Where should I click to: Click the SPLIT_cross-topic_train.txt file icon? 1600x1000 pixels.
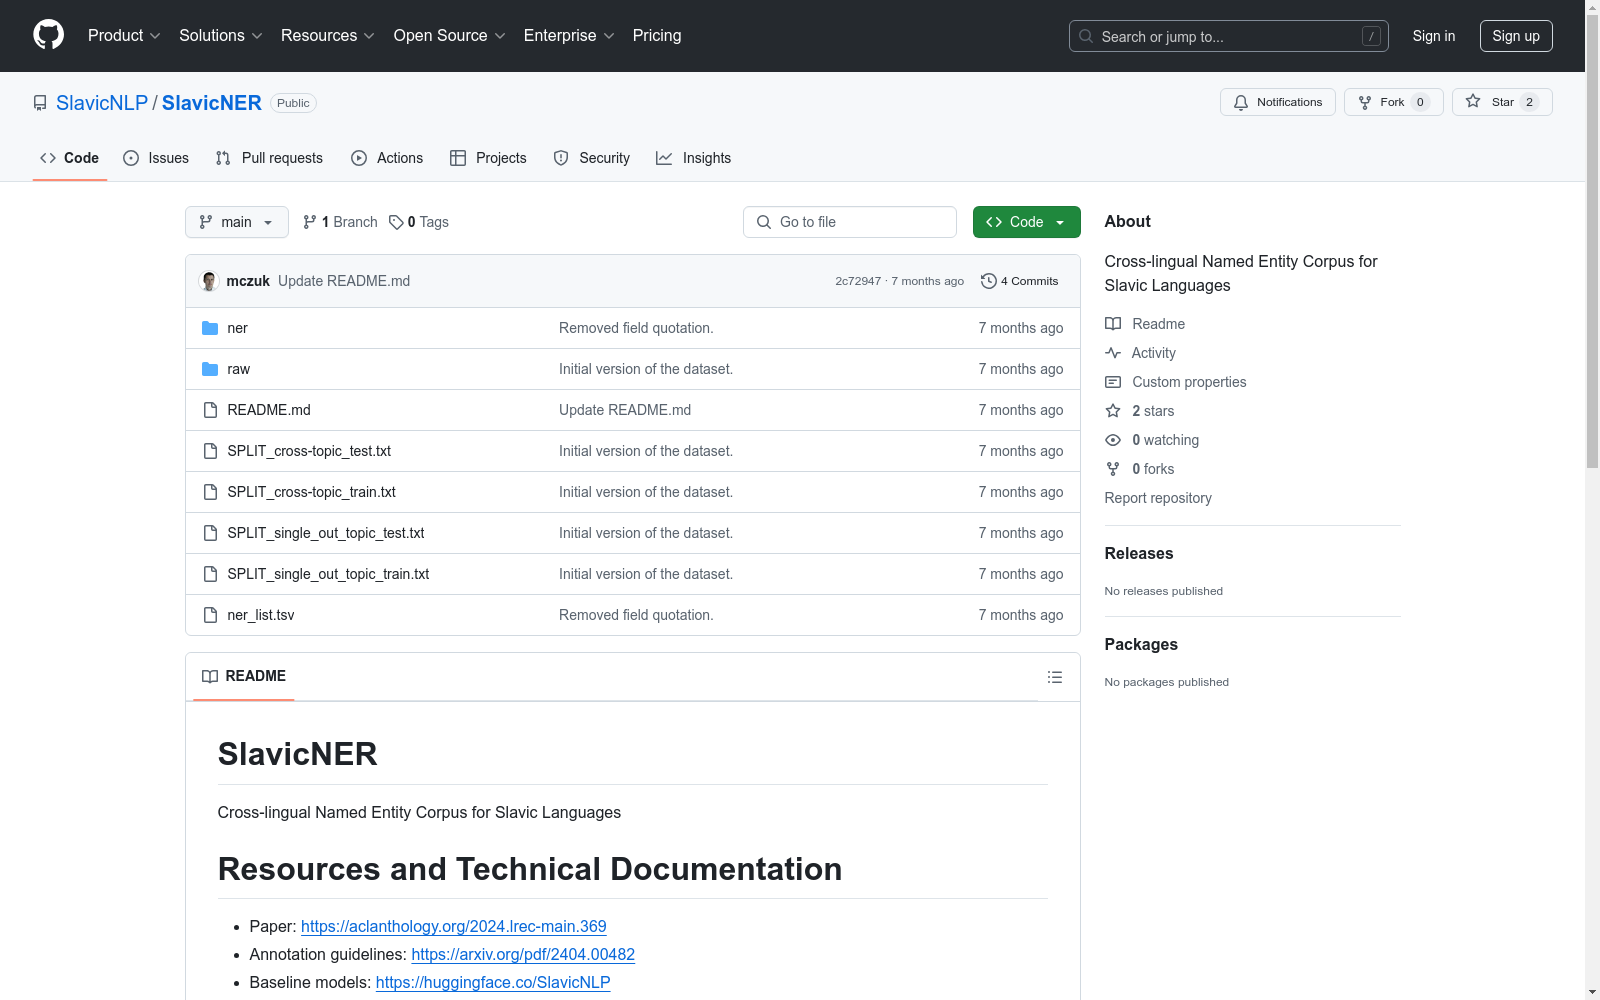210,492
